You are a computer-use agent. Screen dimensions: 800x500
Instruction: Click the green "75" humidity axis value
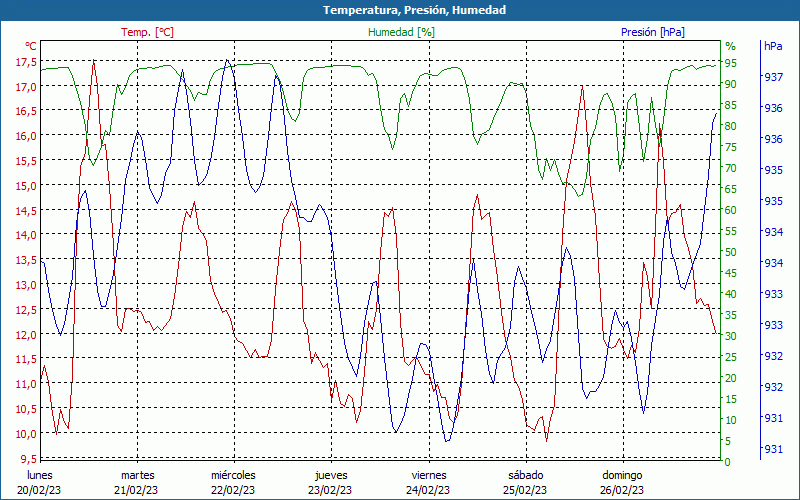[x=731, y=147]
